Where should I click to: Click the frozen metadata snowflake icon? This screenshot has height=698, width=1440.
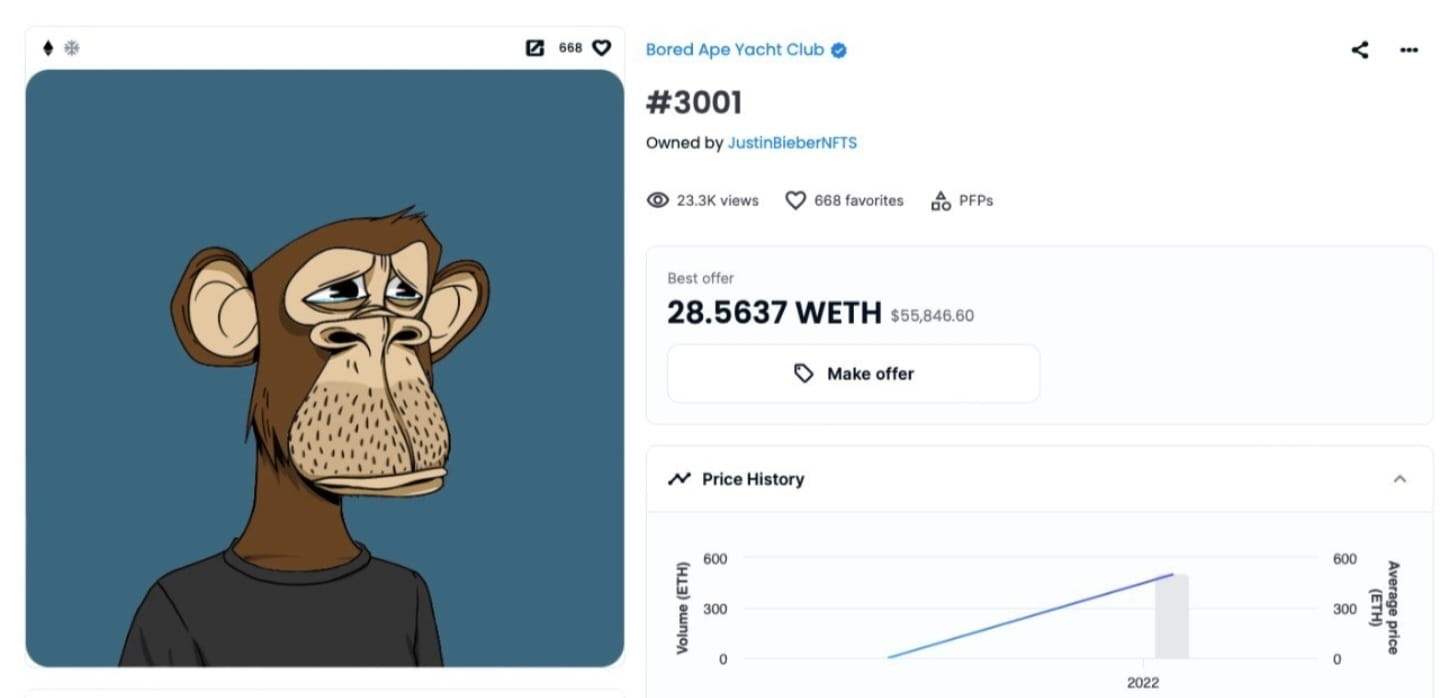coord(71,47)
